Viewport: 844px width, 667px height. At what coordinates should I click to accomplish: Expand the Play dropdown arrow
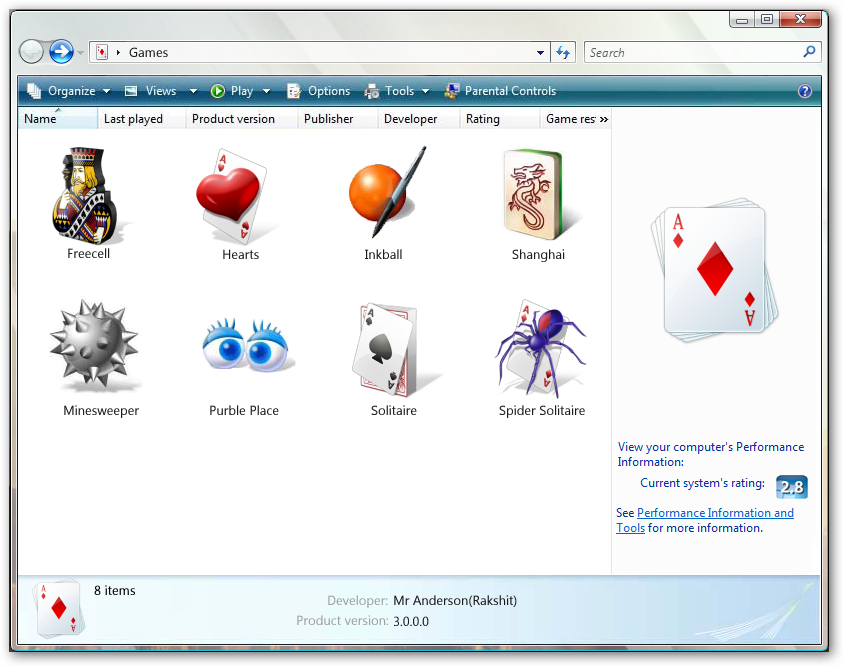[x=266, y=91]
